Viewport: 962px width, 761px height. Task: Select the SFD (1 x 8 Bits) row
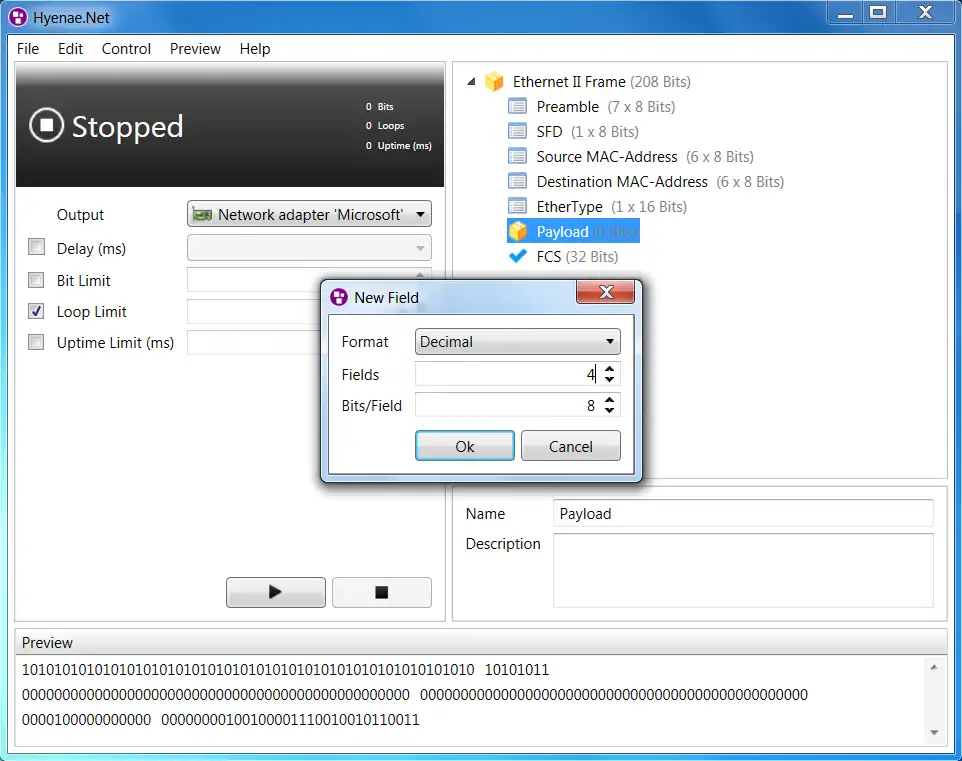click(x=573, y=132)
